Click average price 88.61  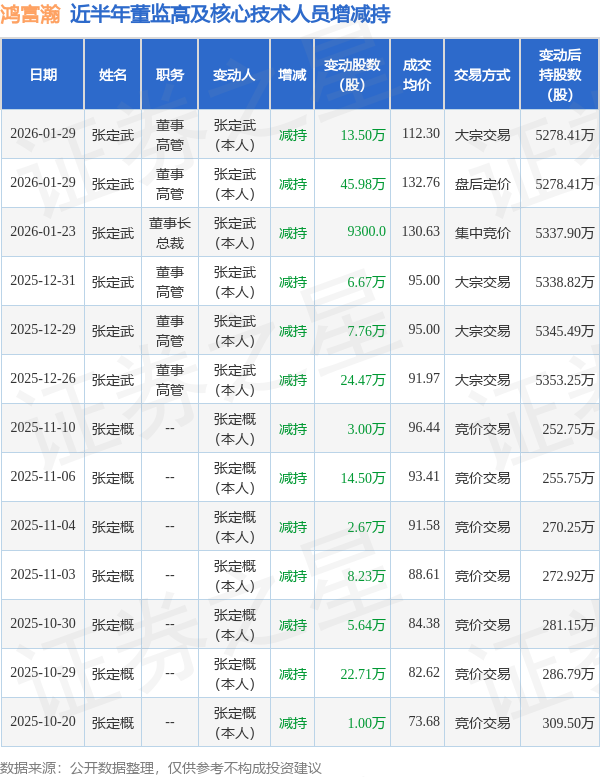pos(424,575)
